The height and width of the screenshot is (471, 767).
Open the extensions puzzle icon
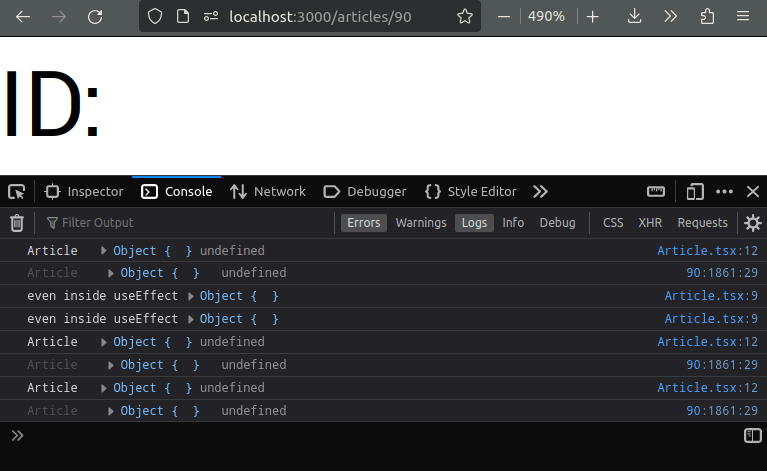coord(707,17)
